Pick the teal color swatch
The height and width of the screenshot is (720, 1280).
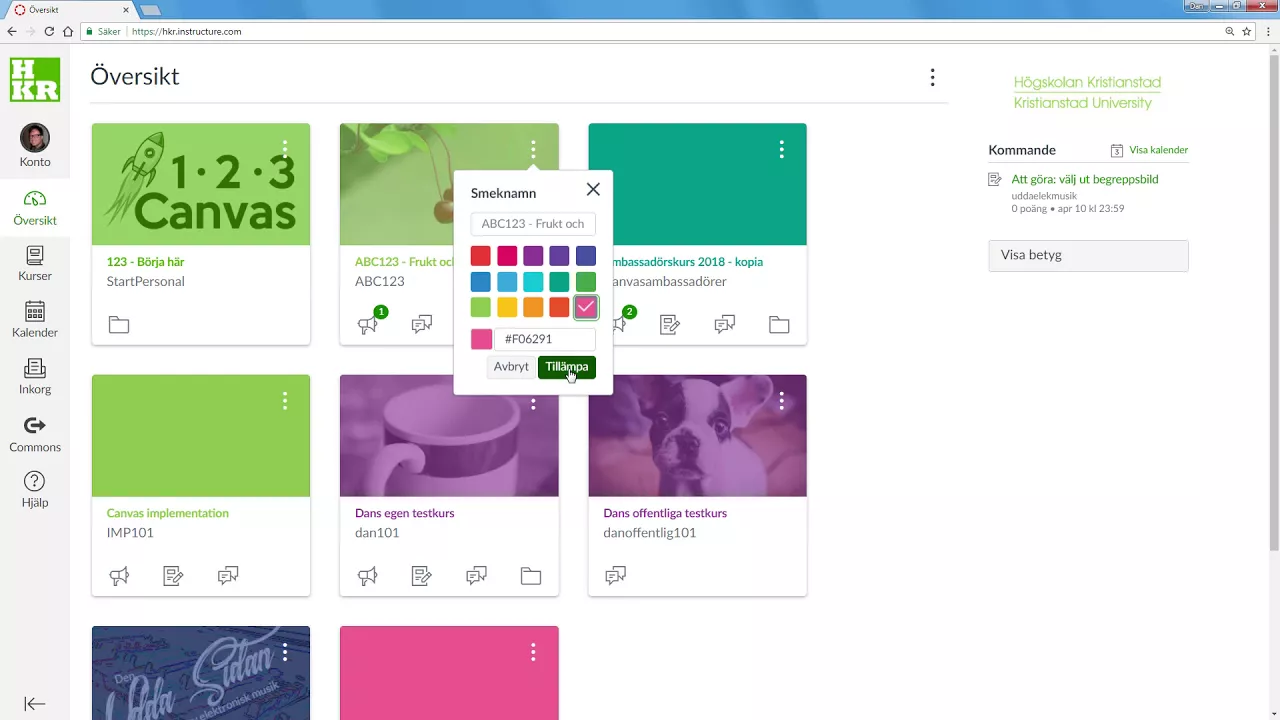(559, 282)
